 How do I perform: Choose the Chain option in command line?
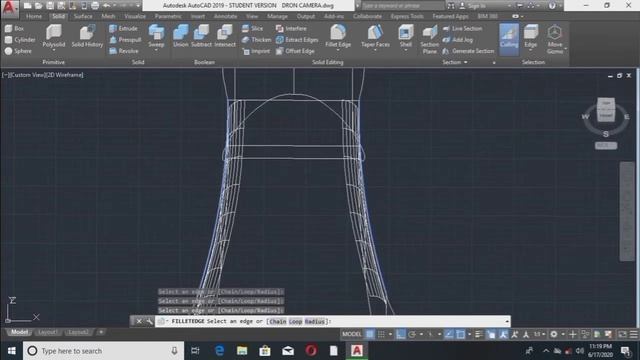tap(278, 322)
